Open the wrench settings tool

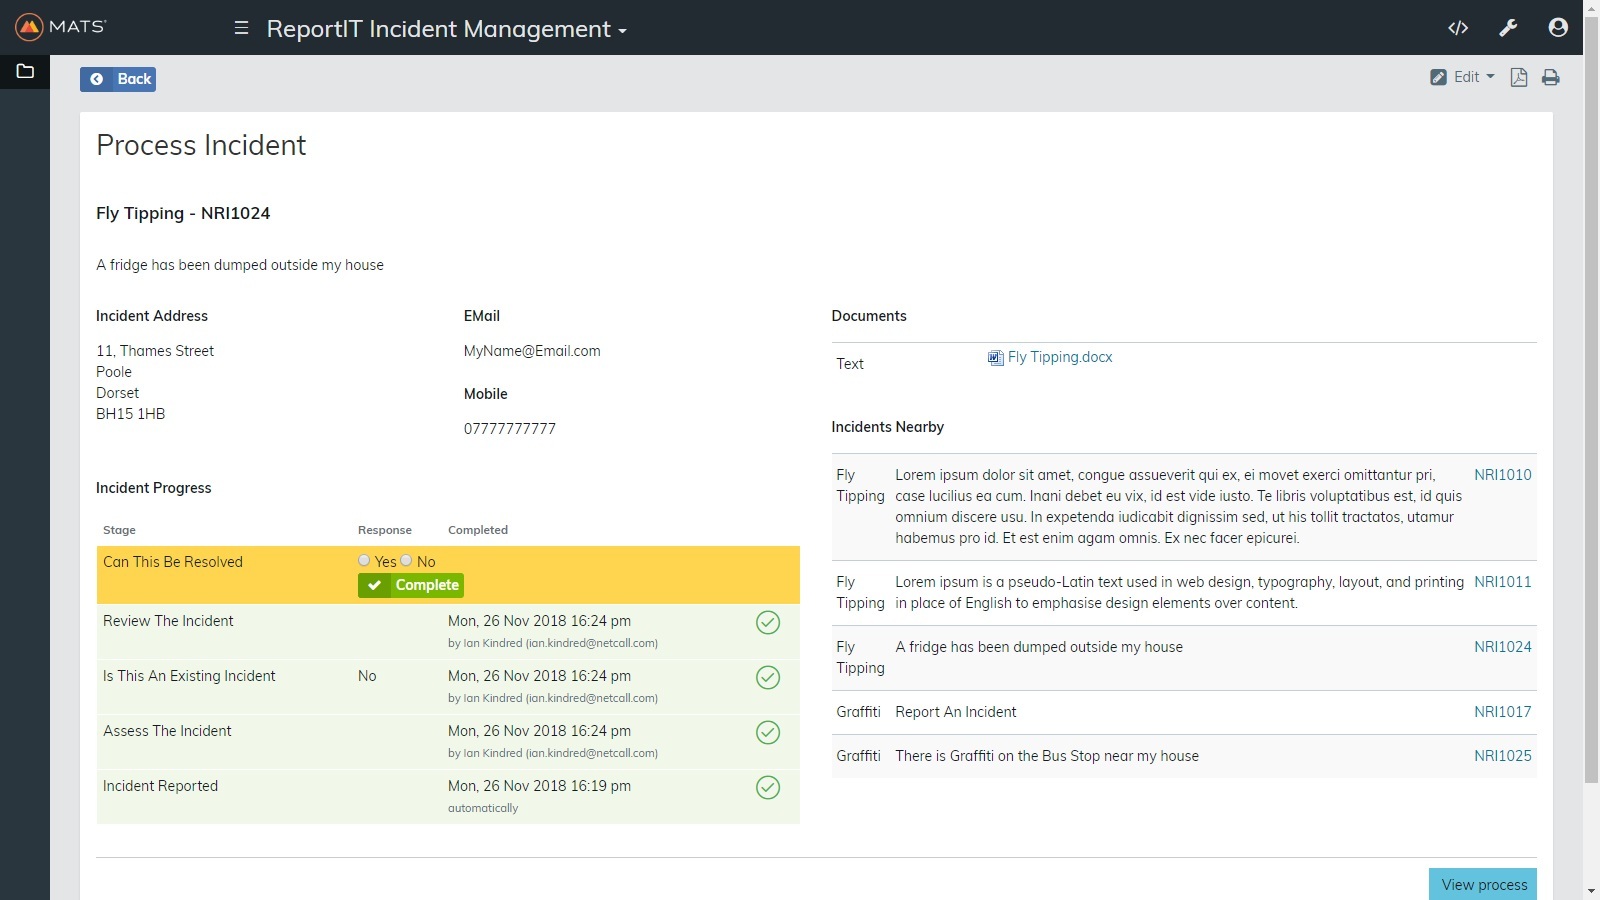1508,28
